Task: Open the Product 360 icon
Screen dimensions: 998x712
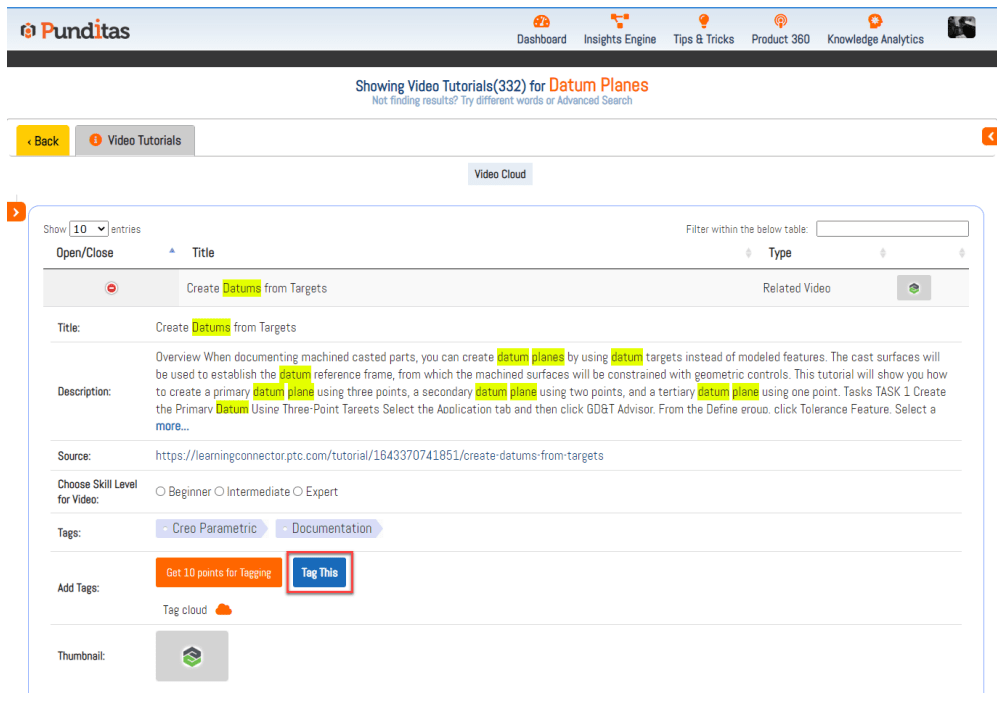Action: (x=780, y=22)
